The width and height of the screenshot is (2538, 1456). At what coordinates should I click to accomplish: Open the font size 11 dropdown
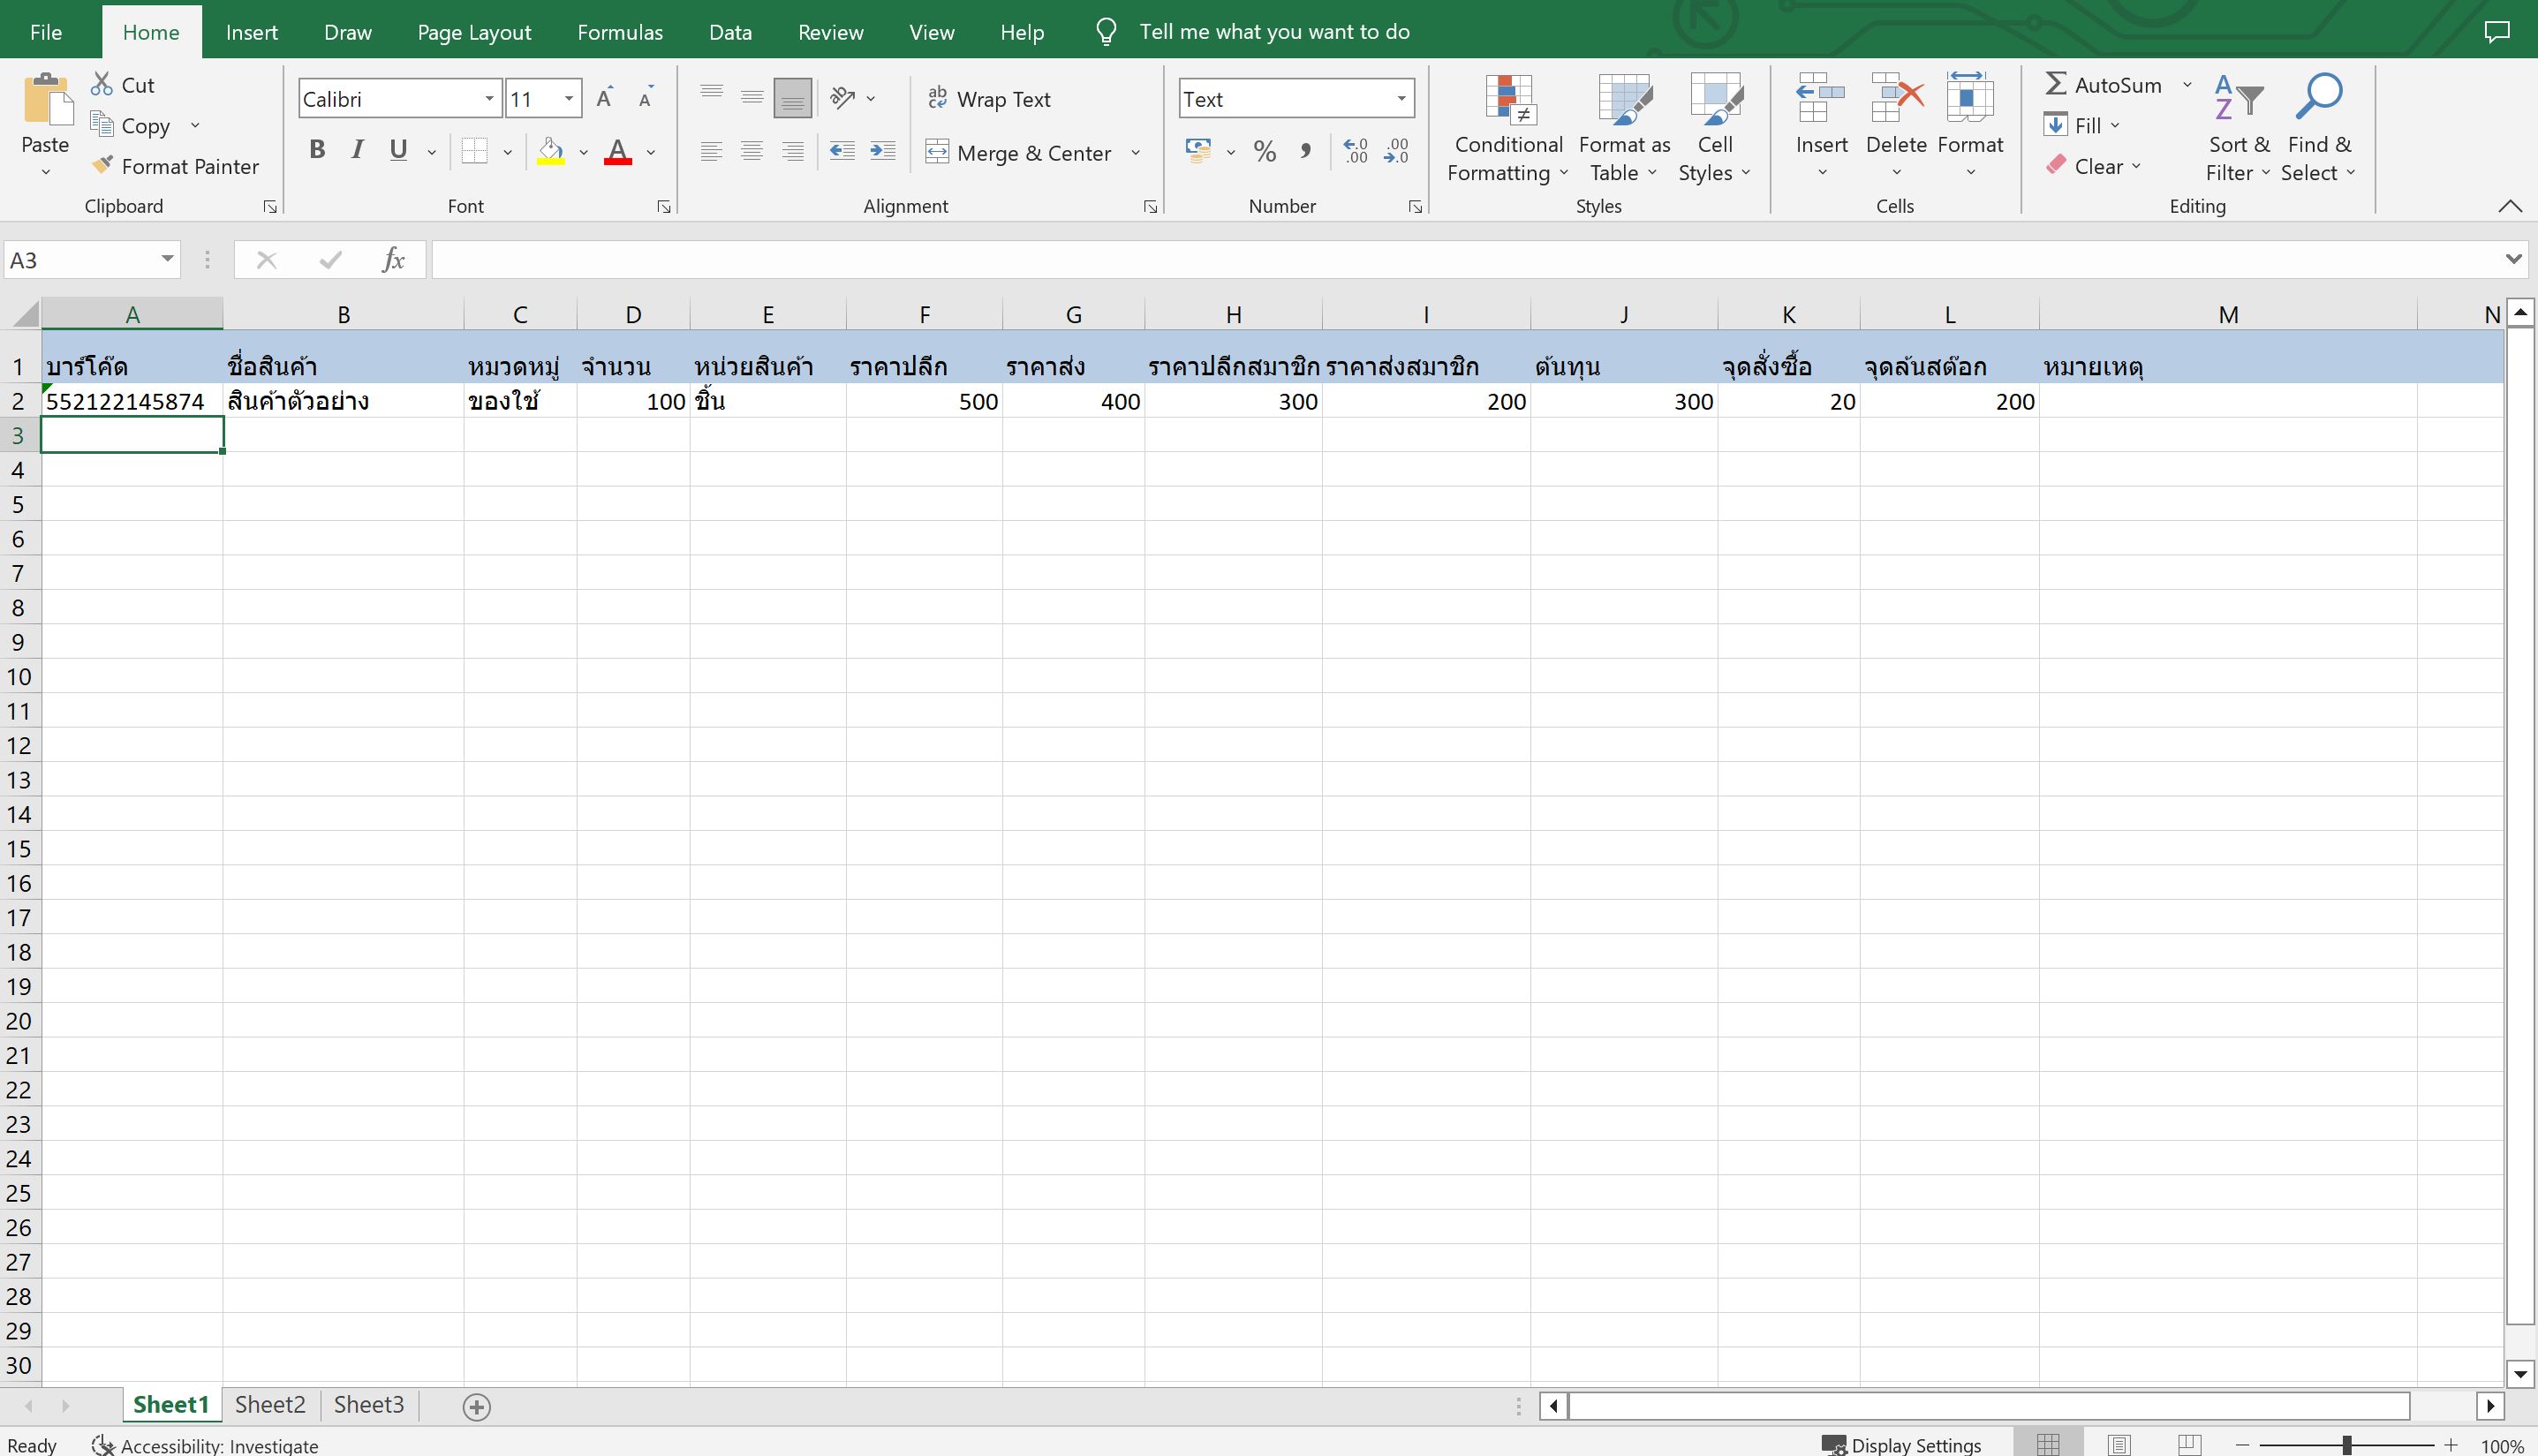[569, 99]
